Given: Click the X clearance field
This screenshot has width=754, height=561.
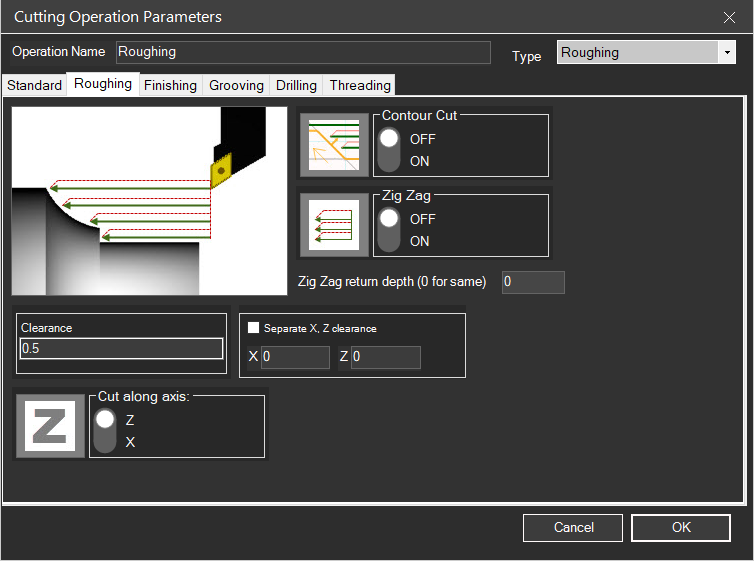Looking at the screenshot, I should [295, 357].
